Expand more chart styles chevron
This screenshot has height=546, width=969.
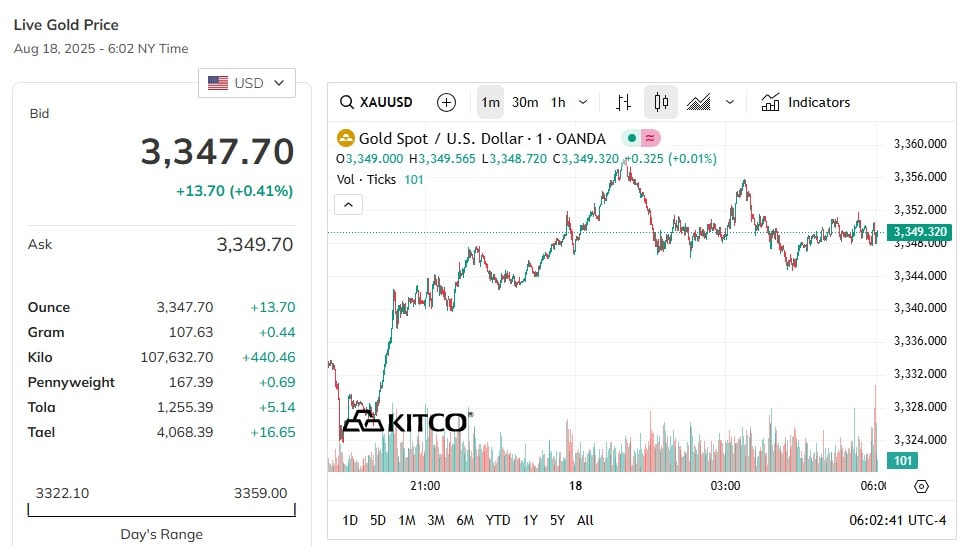[730, 103]
